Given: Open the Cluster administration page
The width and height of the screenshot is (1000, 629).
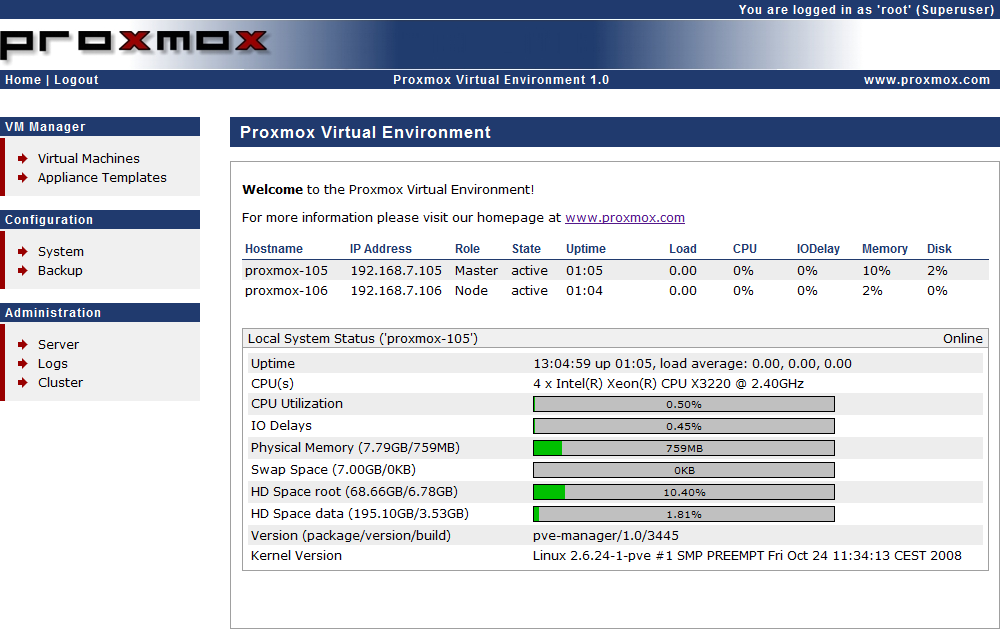Looking at the screenshot, I should point(60,382).
